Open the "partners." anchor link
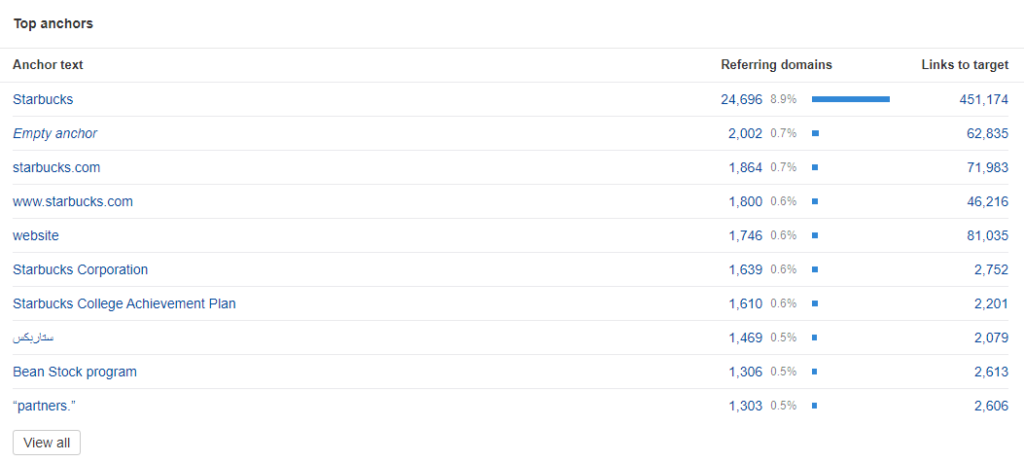Viewport: 1024px width, 462px height. 42,405
